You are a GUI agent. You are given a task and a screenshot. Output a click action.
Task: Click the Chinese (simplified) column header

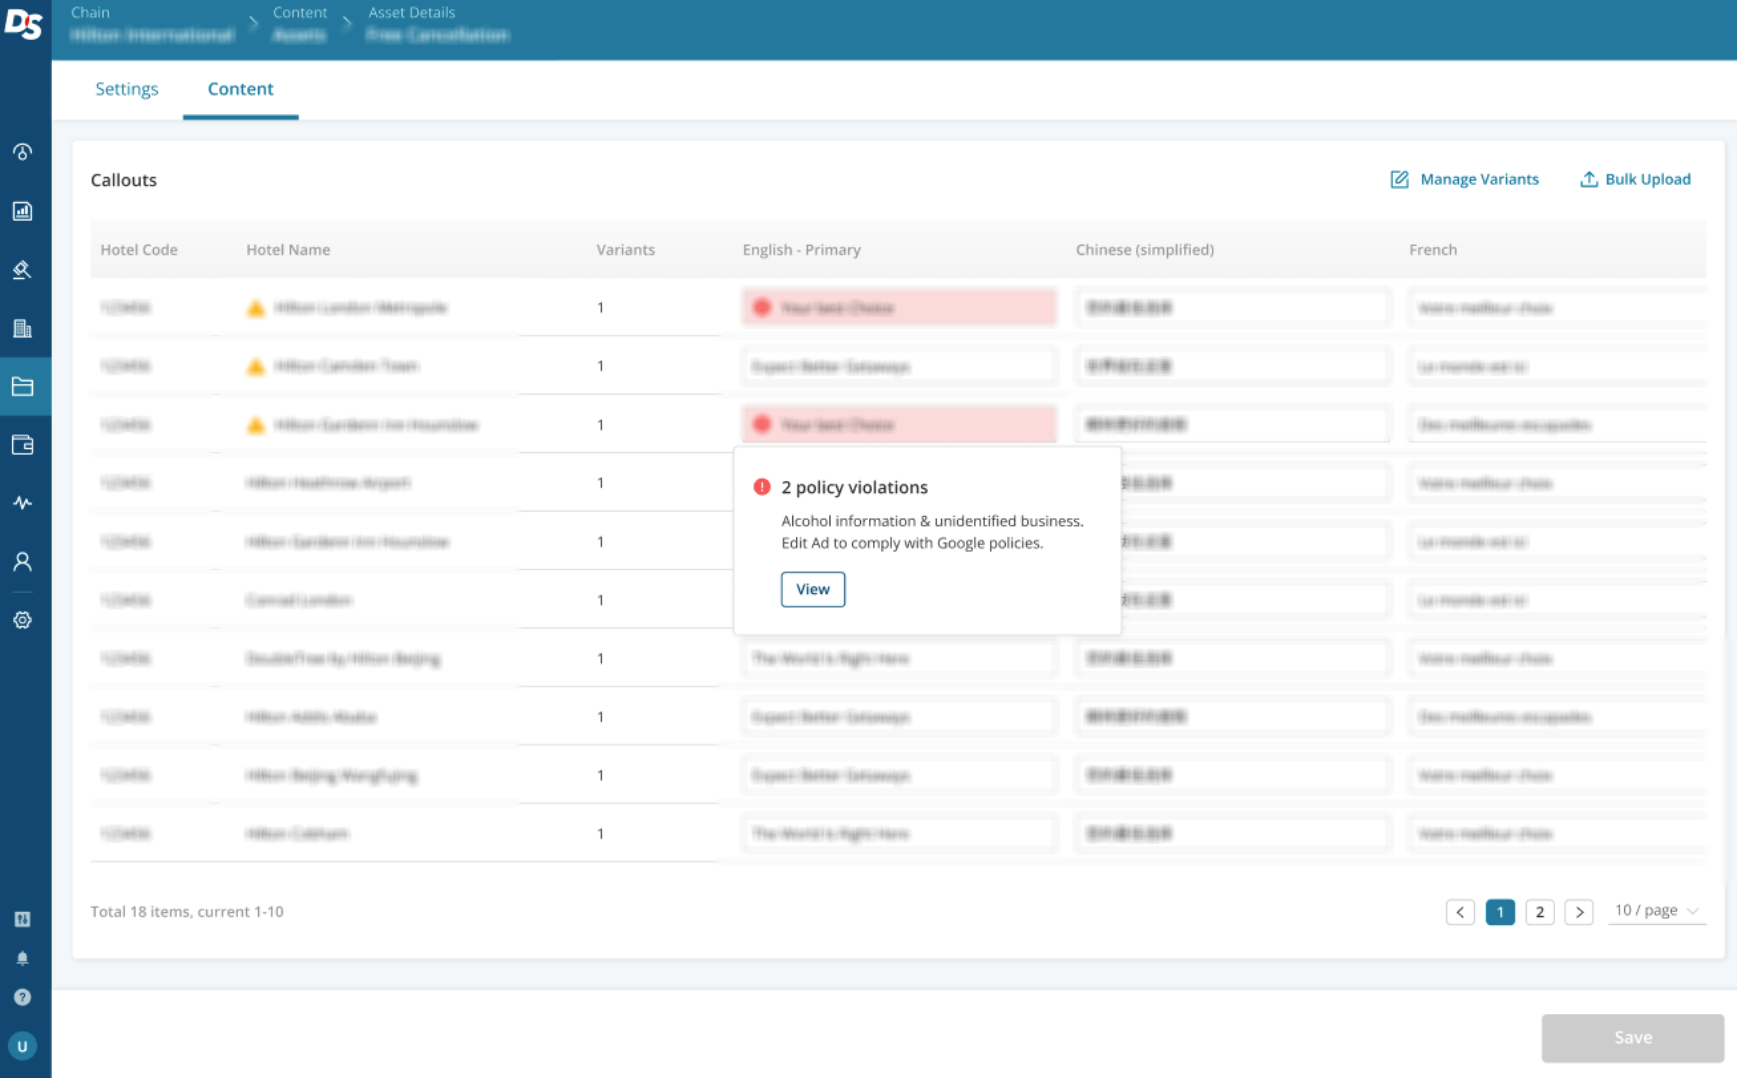(x=1145, y=250)
